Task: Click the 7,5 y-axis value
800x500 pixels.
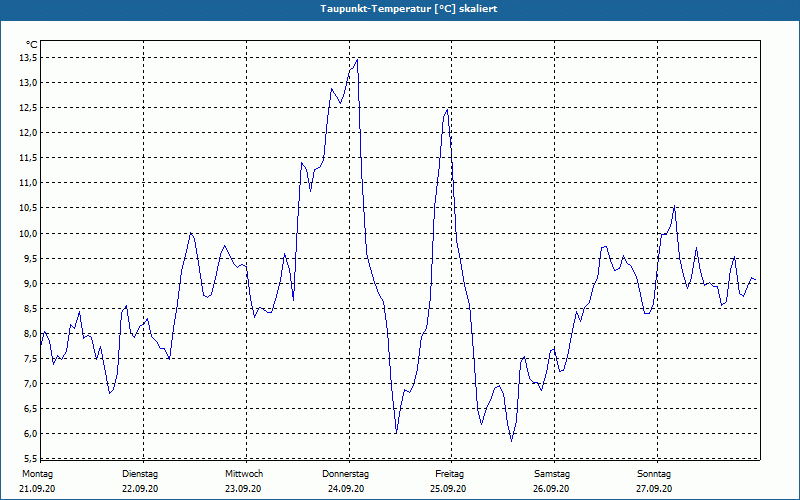Action: [31, 358]
